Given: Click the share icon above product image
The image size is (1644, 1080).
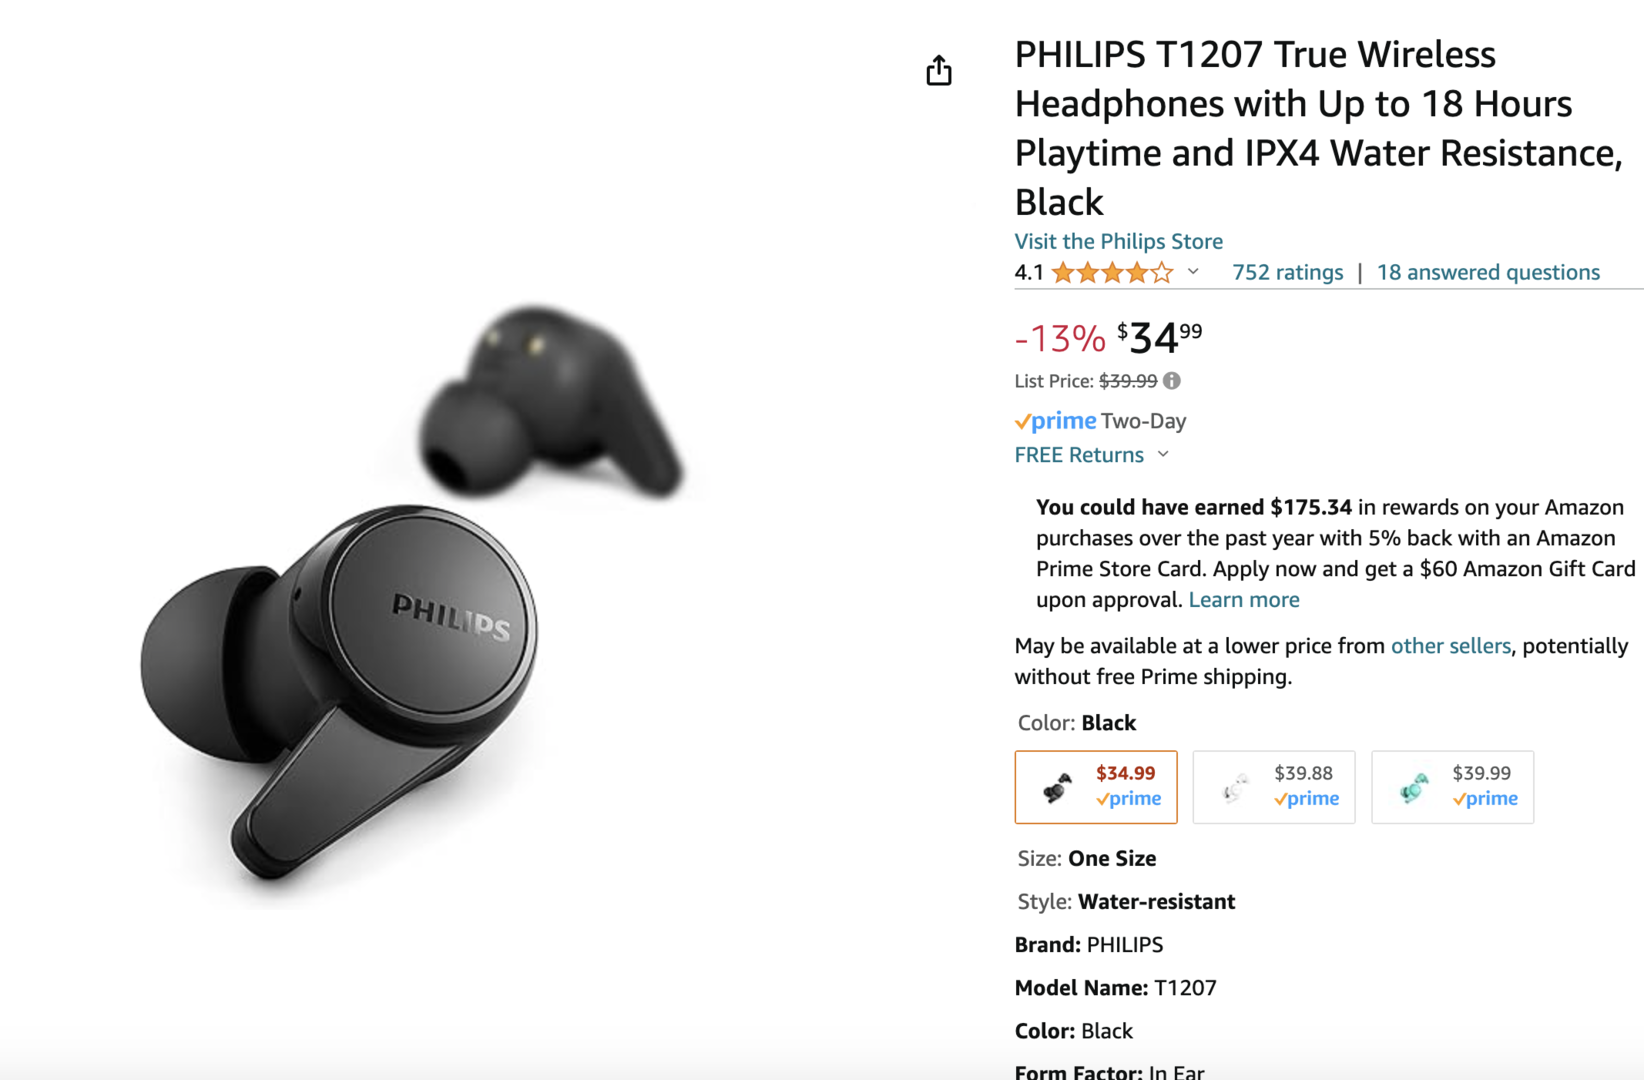Looking at the screenshot, I should [939, 71].
